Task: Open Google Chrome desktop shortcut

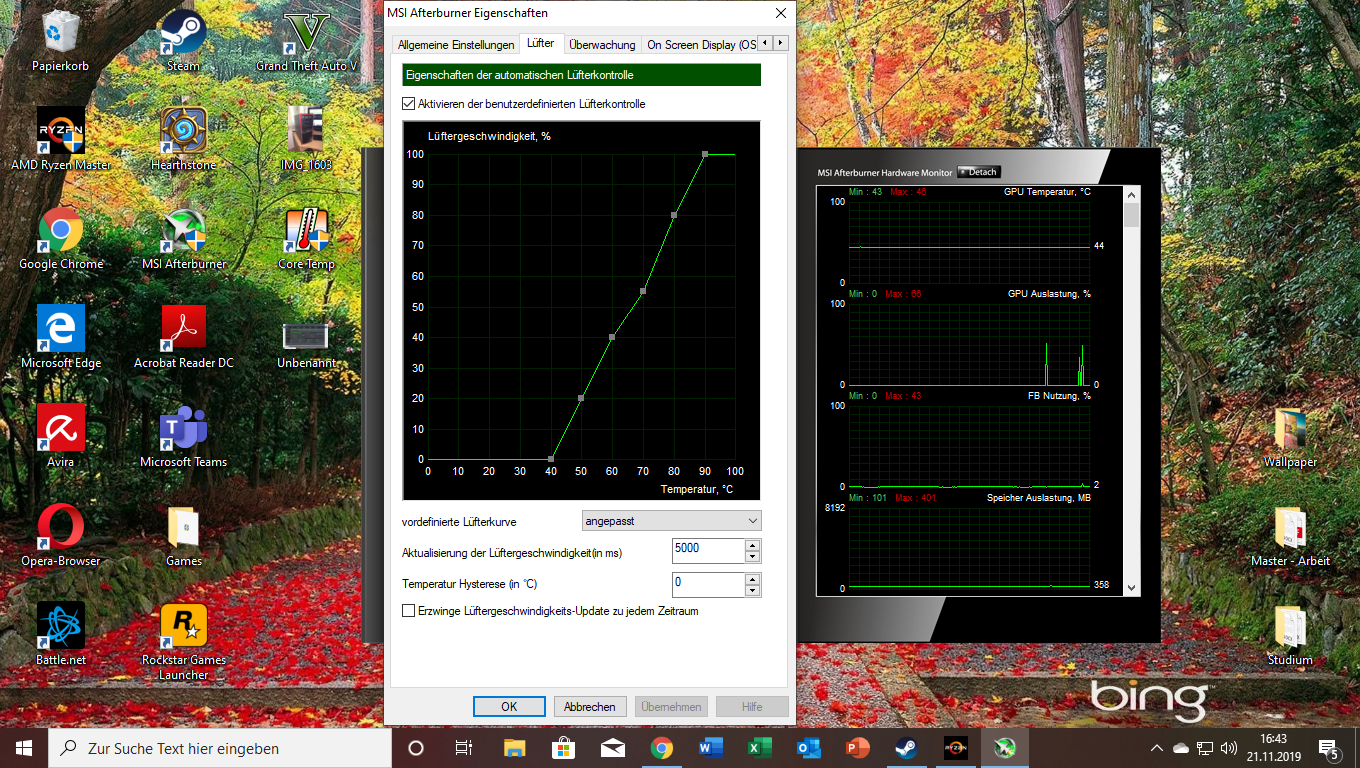Action: (61, 238)
